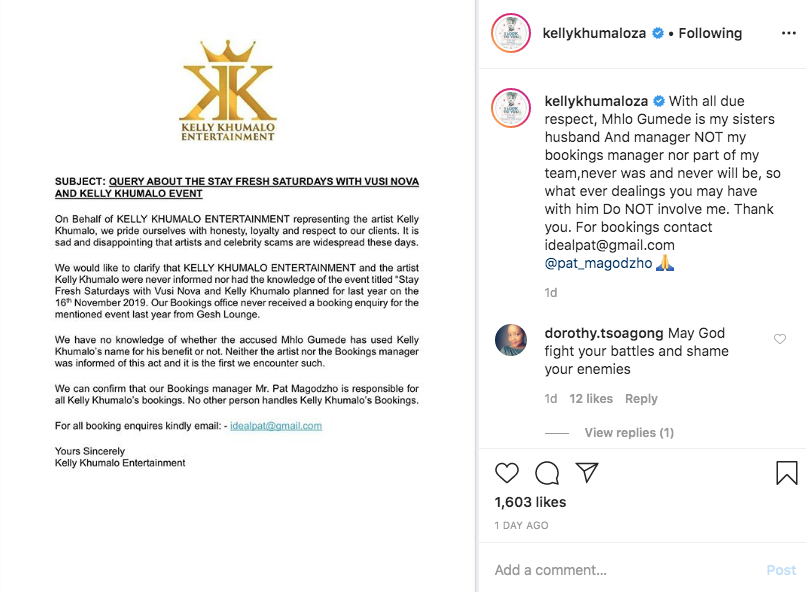
Task: Click kellykhumaloza avatar beside the caption
Action: click(510, 108)
